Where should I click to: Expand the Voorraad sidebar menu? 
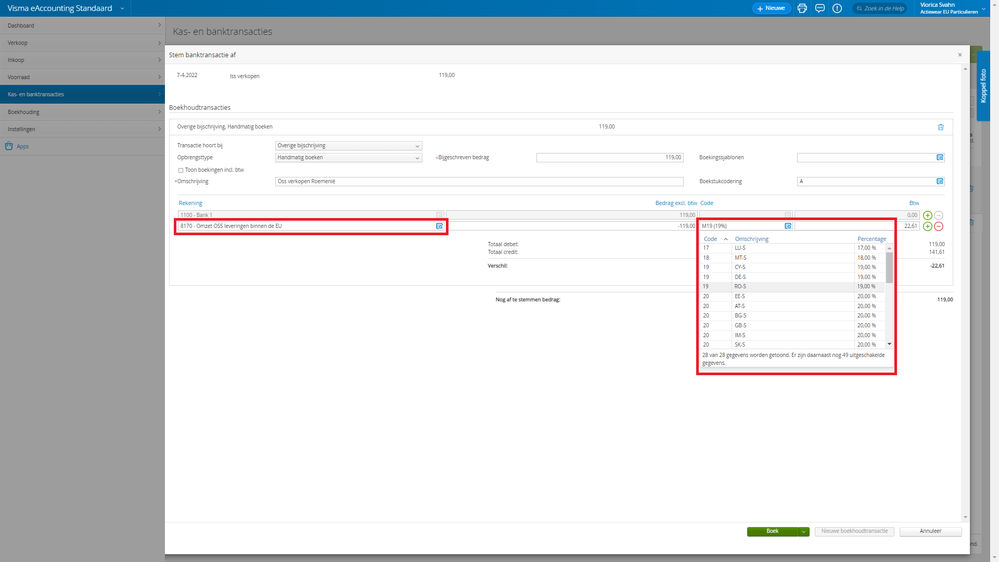[82, 77]
